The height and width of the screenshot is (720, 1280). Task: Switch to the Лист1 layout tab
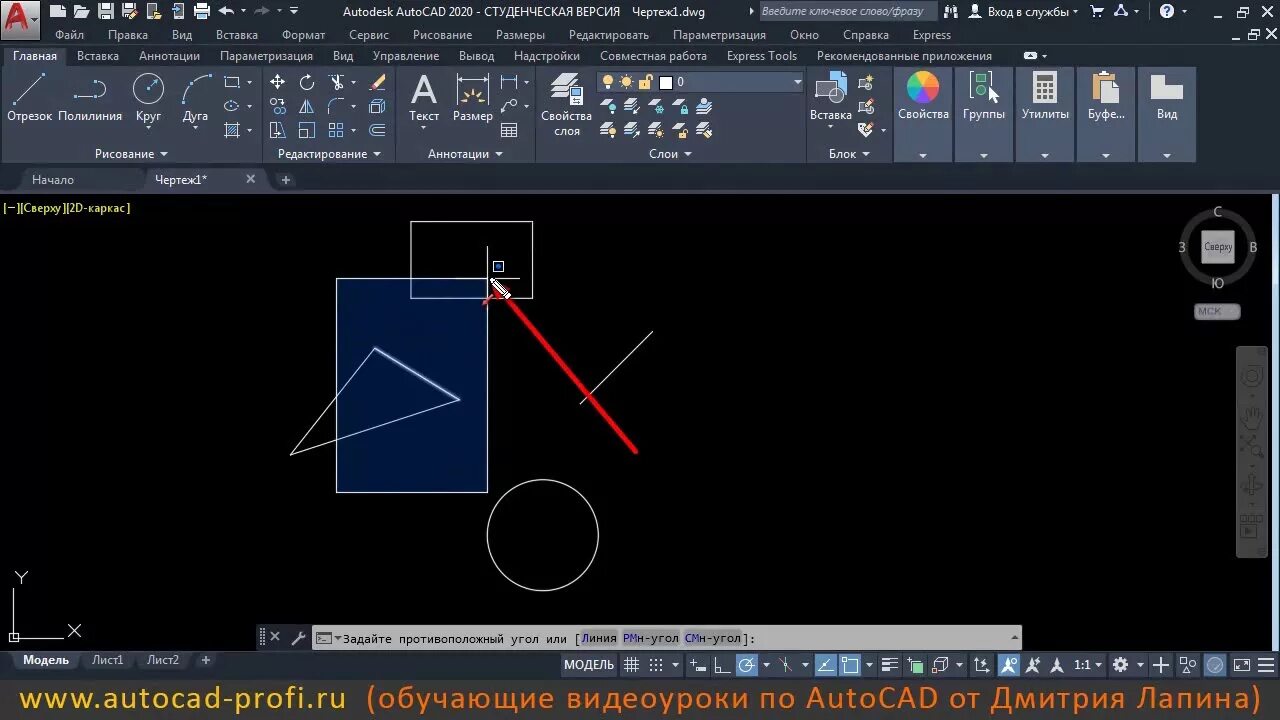(x=108, y=660)
